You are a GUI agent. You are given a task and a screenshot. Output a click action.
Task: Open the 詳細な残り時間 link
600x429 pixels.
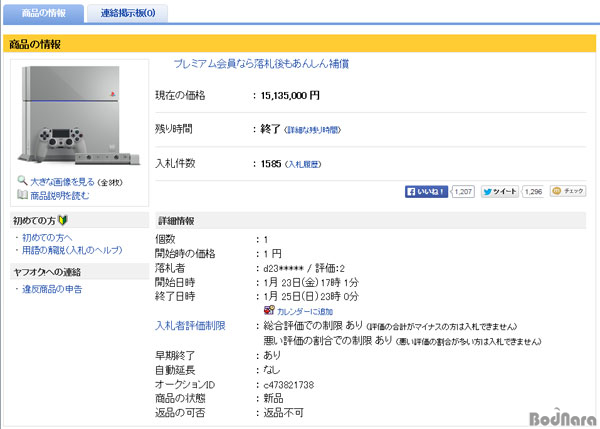click(x=313, y=130)
